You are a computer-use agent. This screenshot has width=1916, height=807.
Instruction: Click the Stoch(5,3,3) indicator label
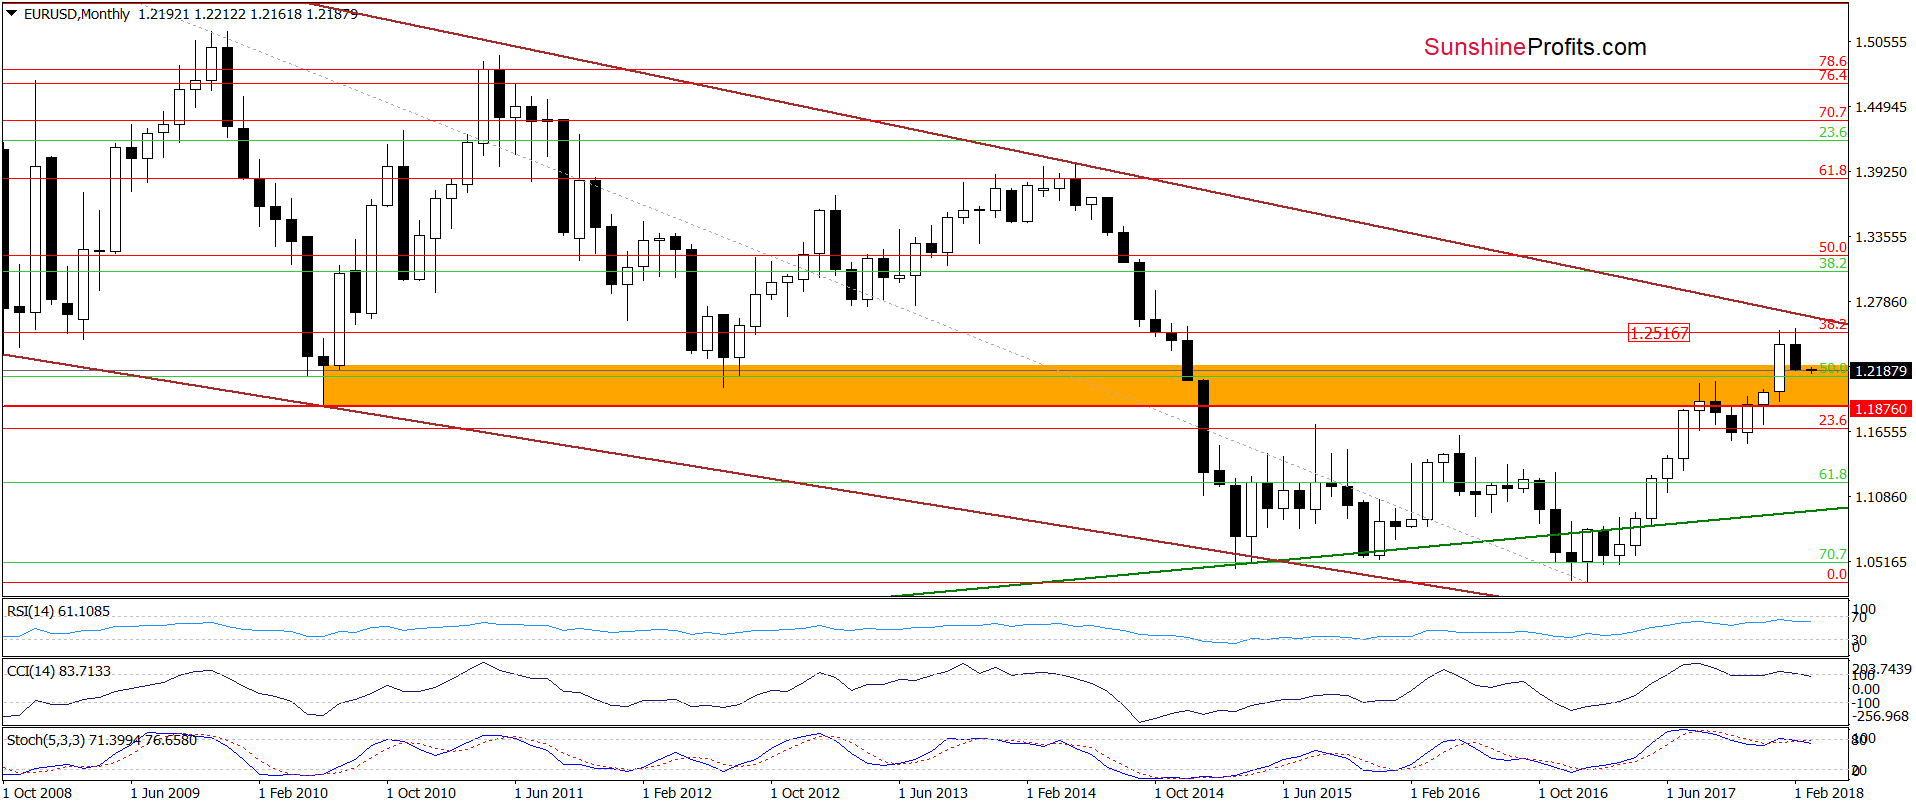(x=102, y=740)
